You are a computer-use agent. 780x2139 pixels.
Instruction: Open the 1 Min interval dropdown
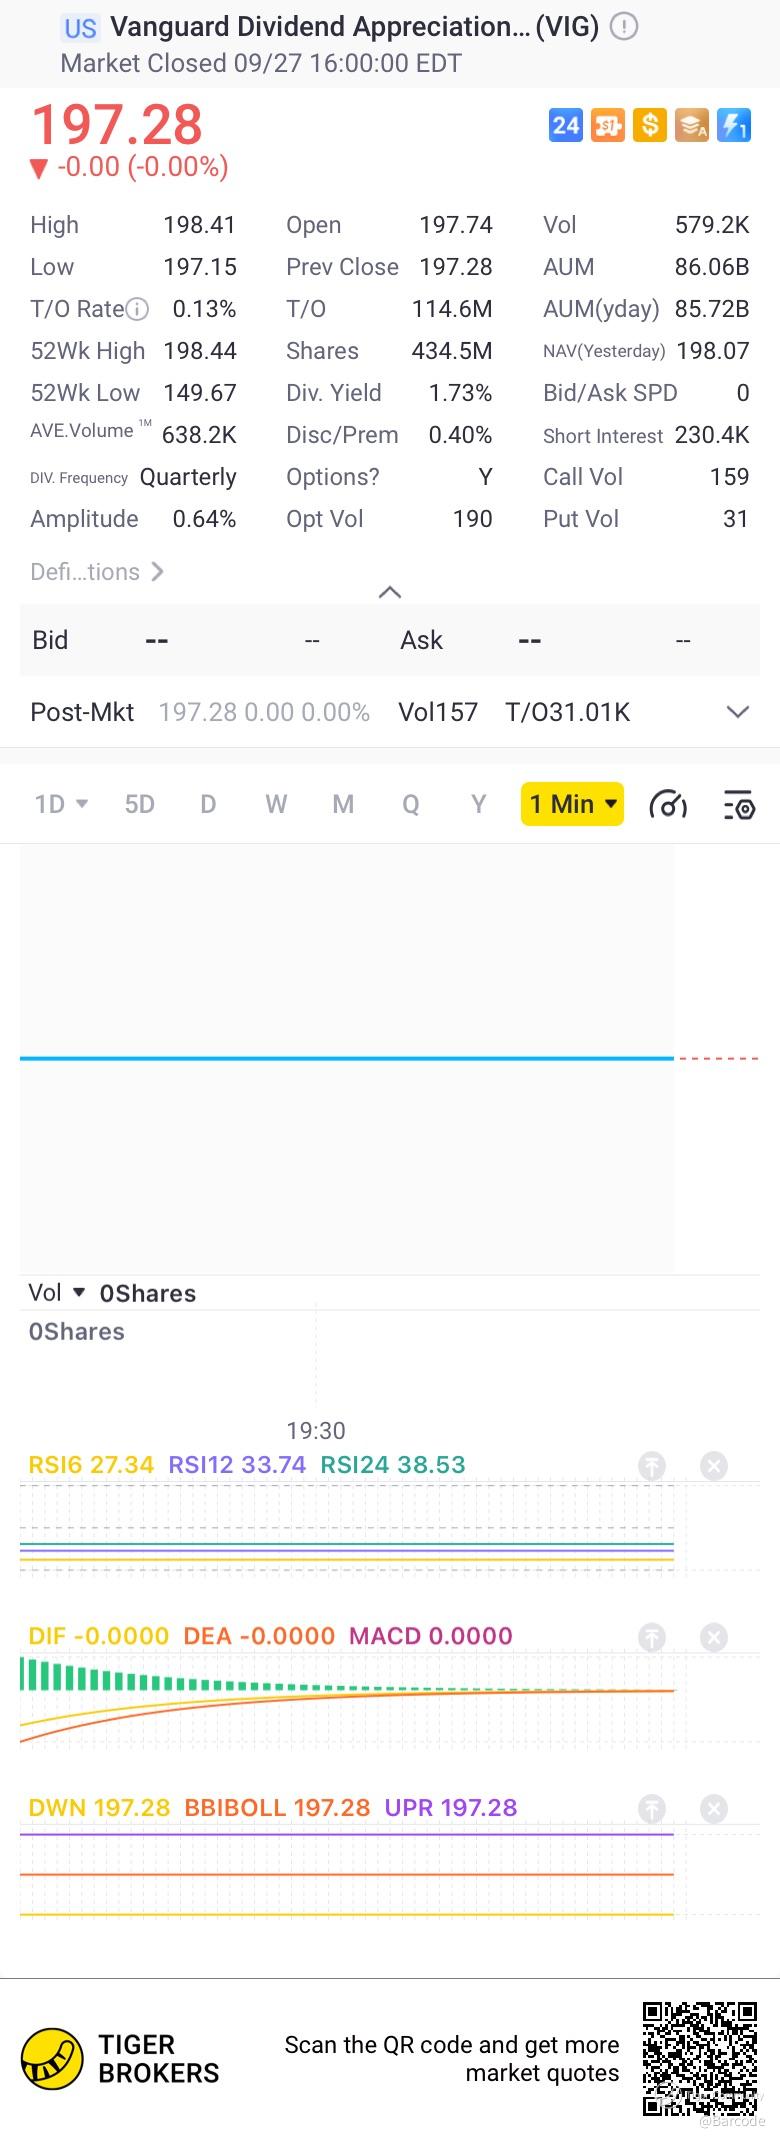pos(572,804)
